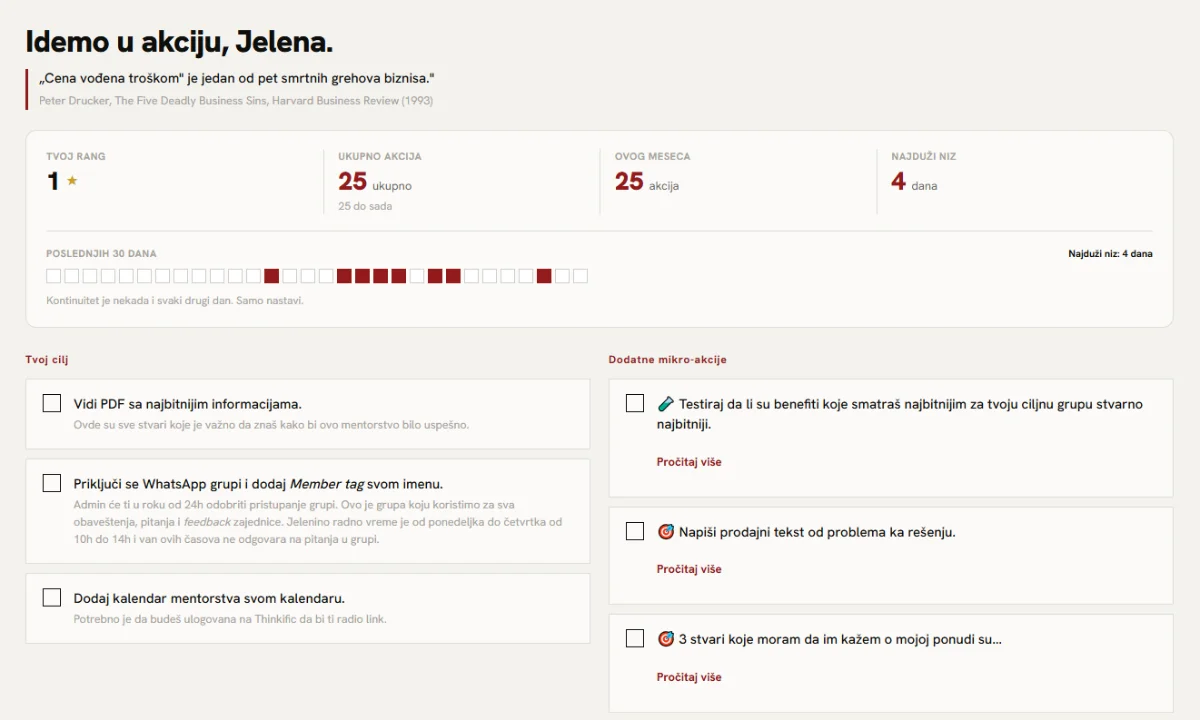Click the '4 dana' longest streak value

[914, 182]
